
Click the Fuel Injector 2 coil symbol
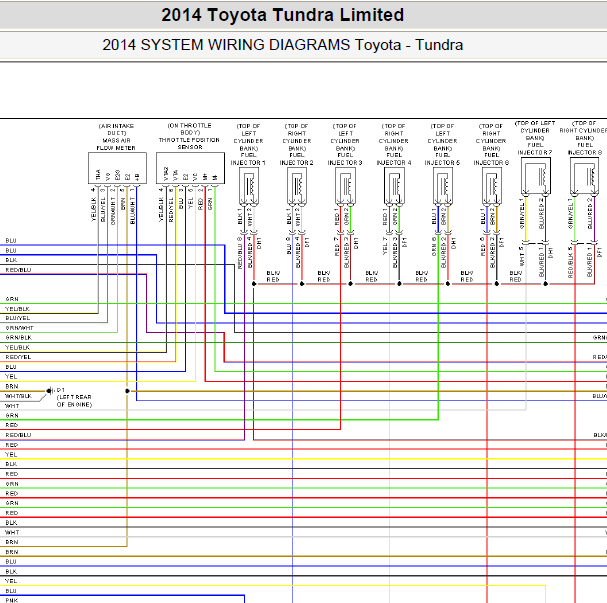tap(297, 186)
